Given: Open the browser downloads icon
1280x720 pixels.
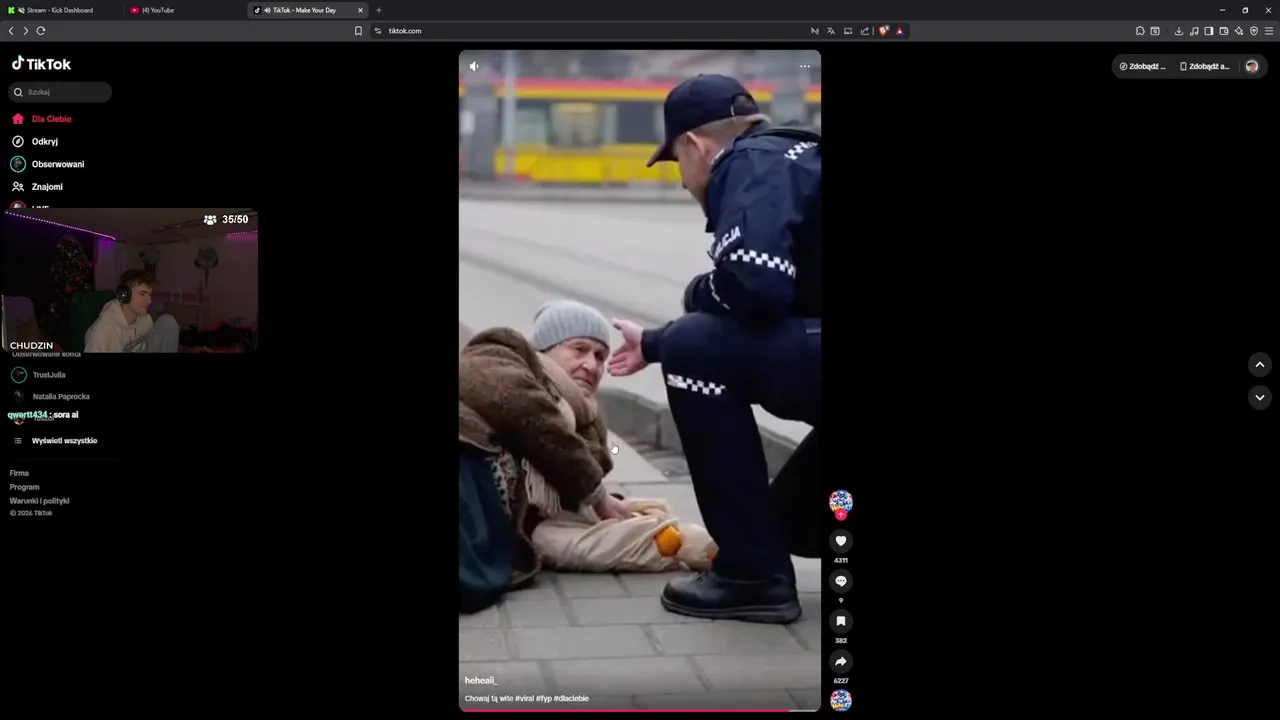Looking at the screenshot, I should [x=1179, y=31].
